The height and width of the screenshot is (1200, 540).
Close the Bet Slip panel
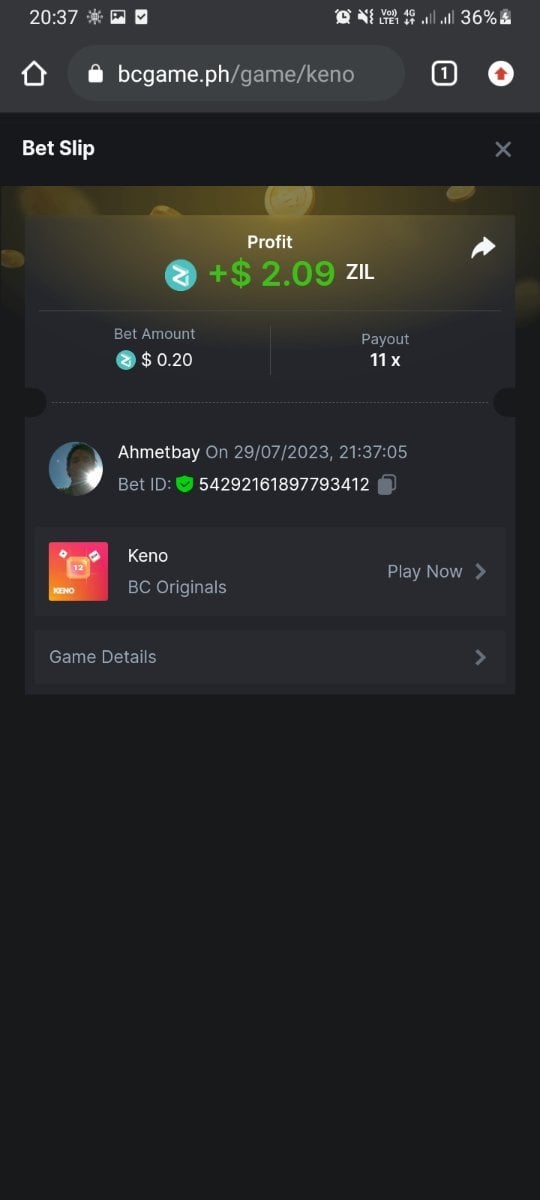[503, 149]
